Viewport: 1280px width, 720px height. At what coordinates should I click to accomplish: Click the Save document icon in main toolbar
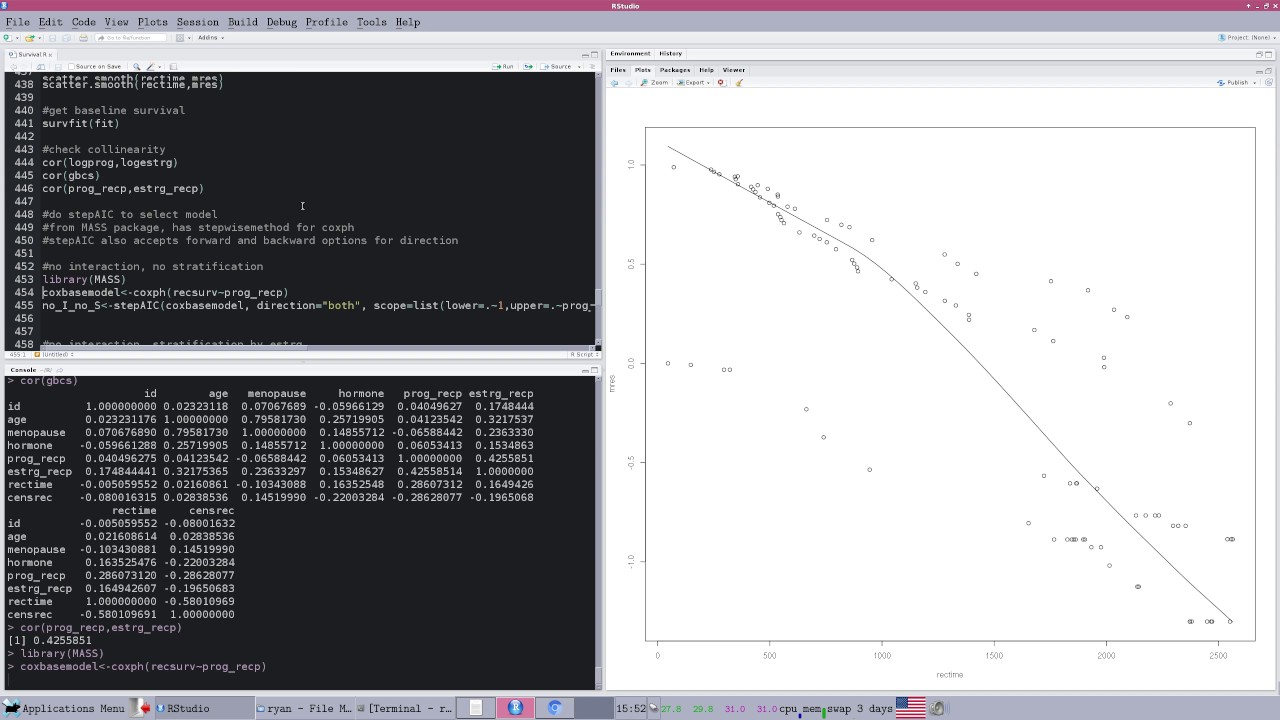point(52,38)
